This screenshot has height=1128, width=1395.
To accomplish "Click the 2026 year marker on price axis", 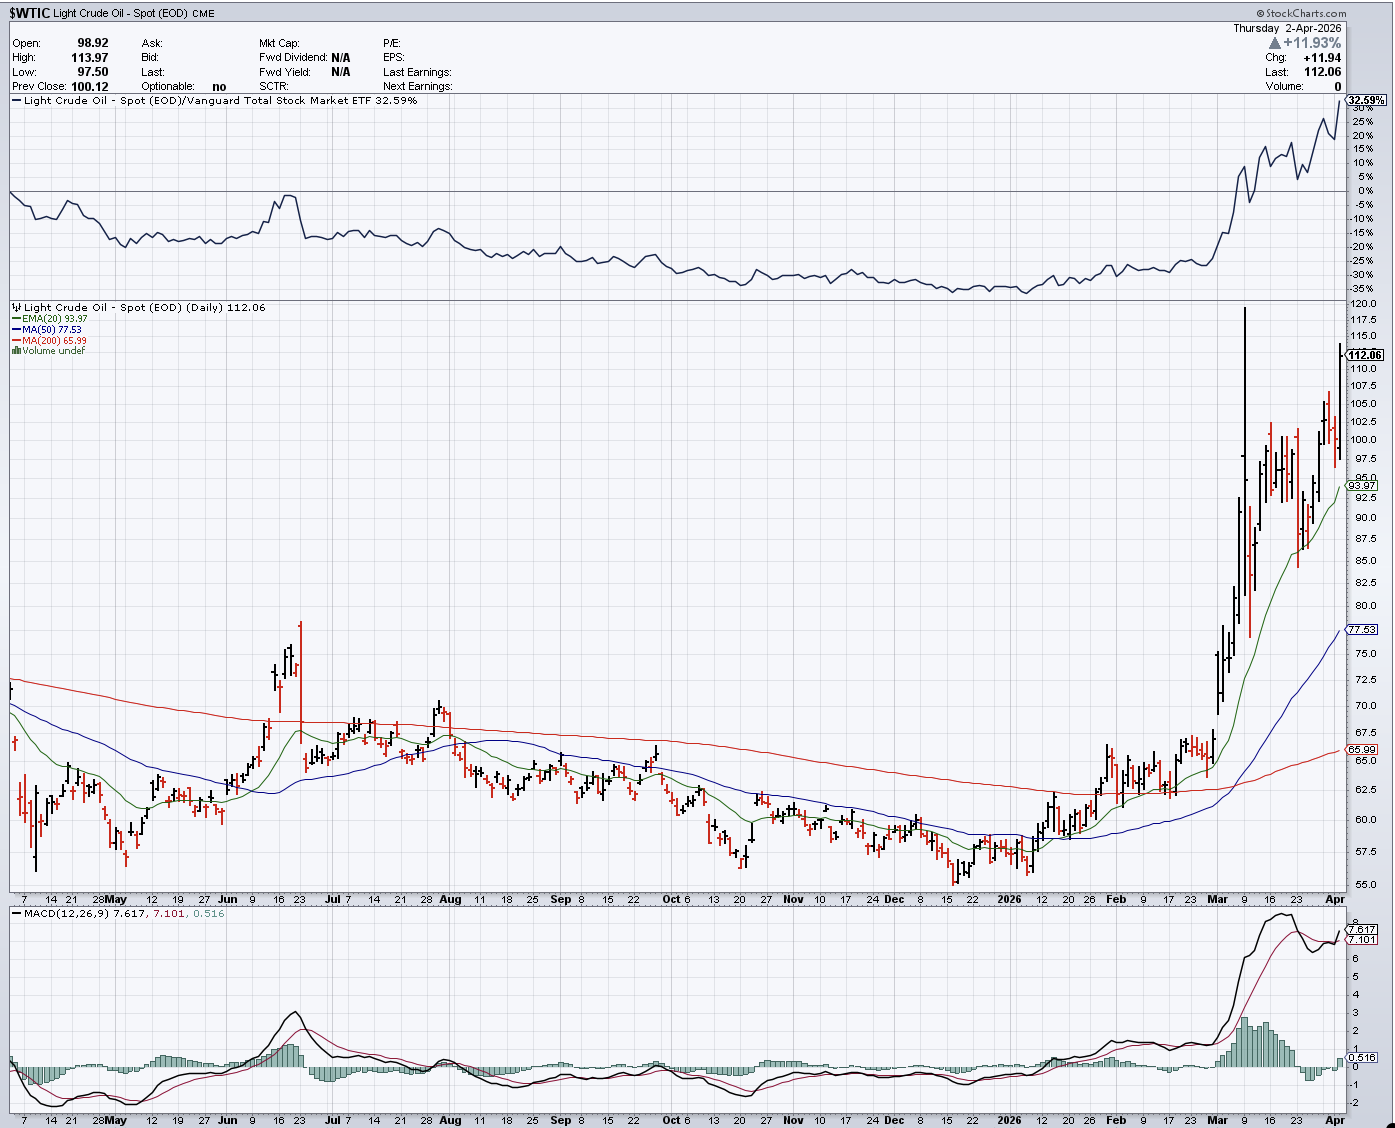I will tap(1010, 899).
